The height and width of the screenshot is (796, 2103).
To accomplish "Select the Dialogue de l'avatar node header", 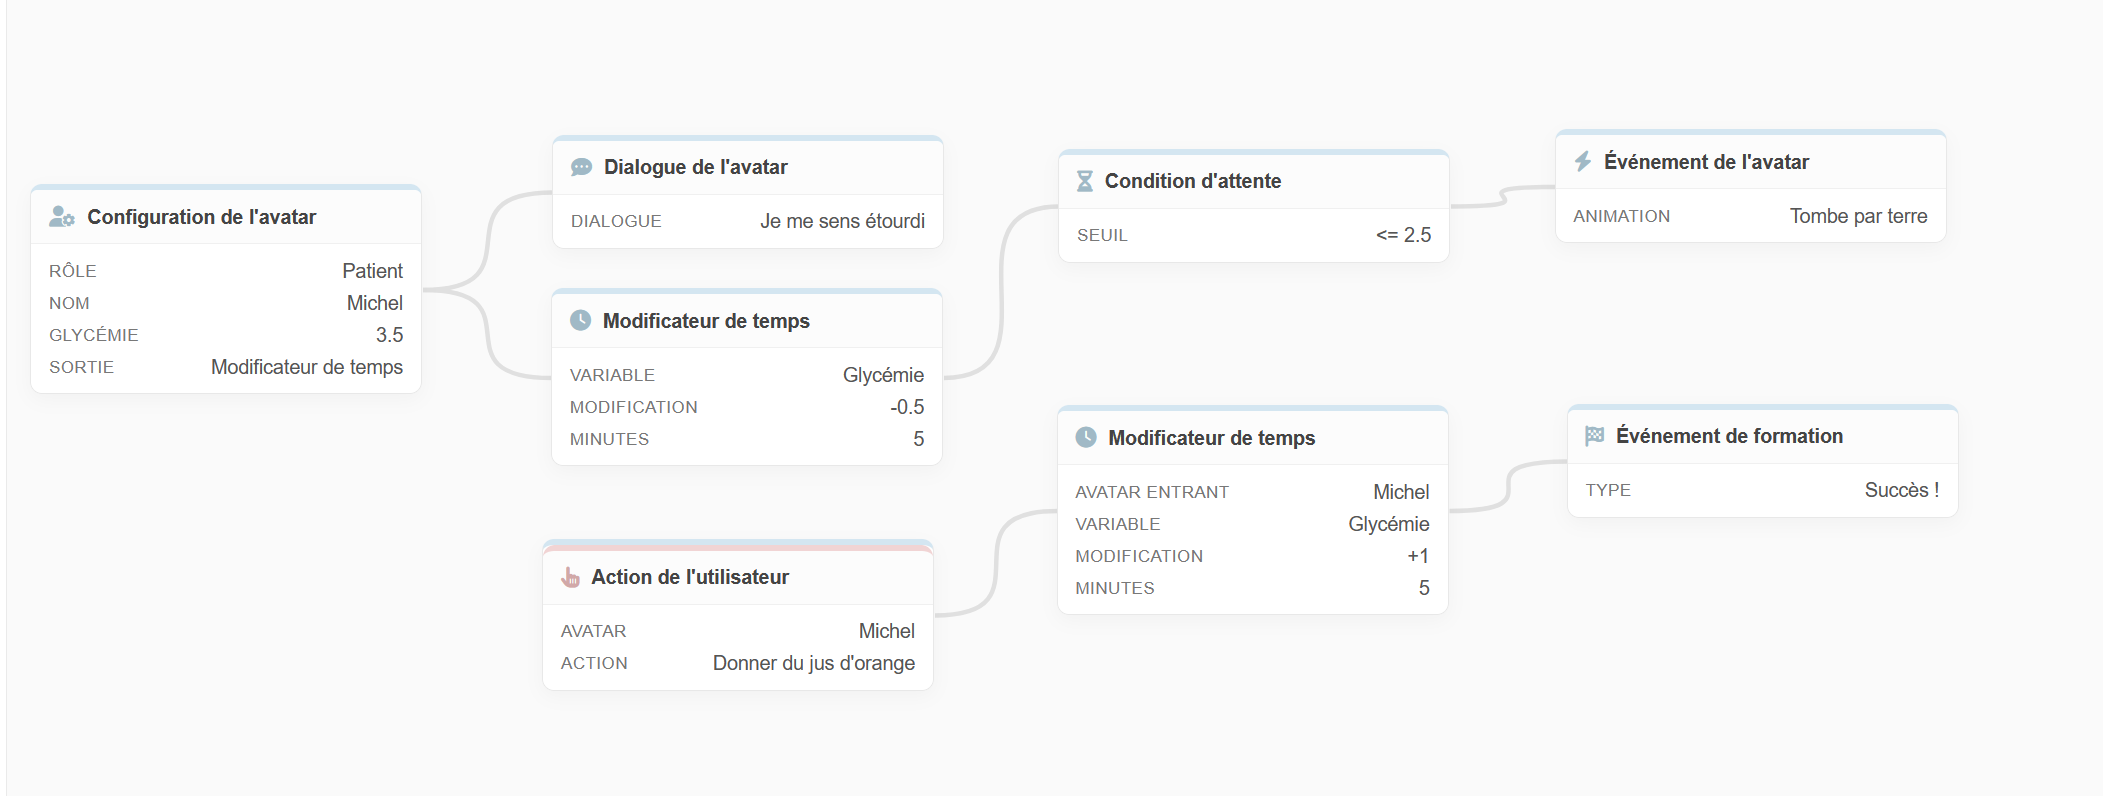I will (695, 167).
